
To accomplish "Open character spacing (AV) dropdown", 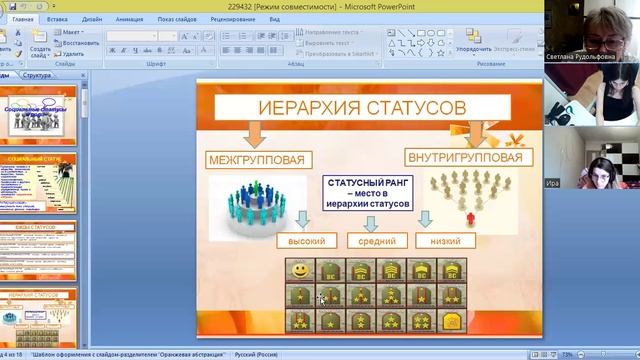I will (172, 51).
